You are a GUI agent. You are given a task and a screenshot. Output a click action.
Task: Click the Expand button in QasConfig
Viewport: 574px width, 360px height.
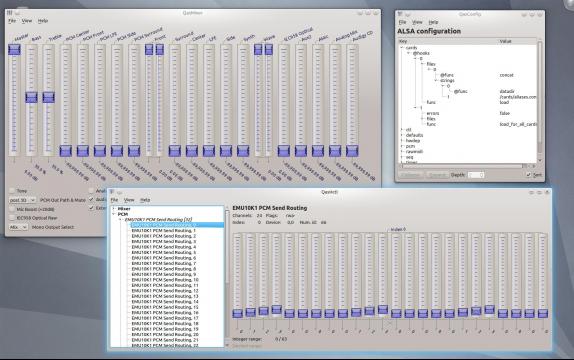pyautogui.click(x=437, y=175)
